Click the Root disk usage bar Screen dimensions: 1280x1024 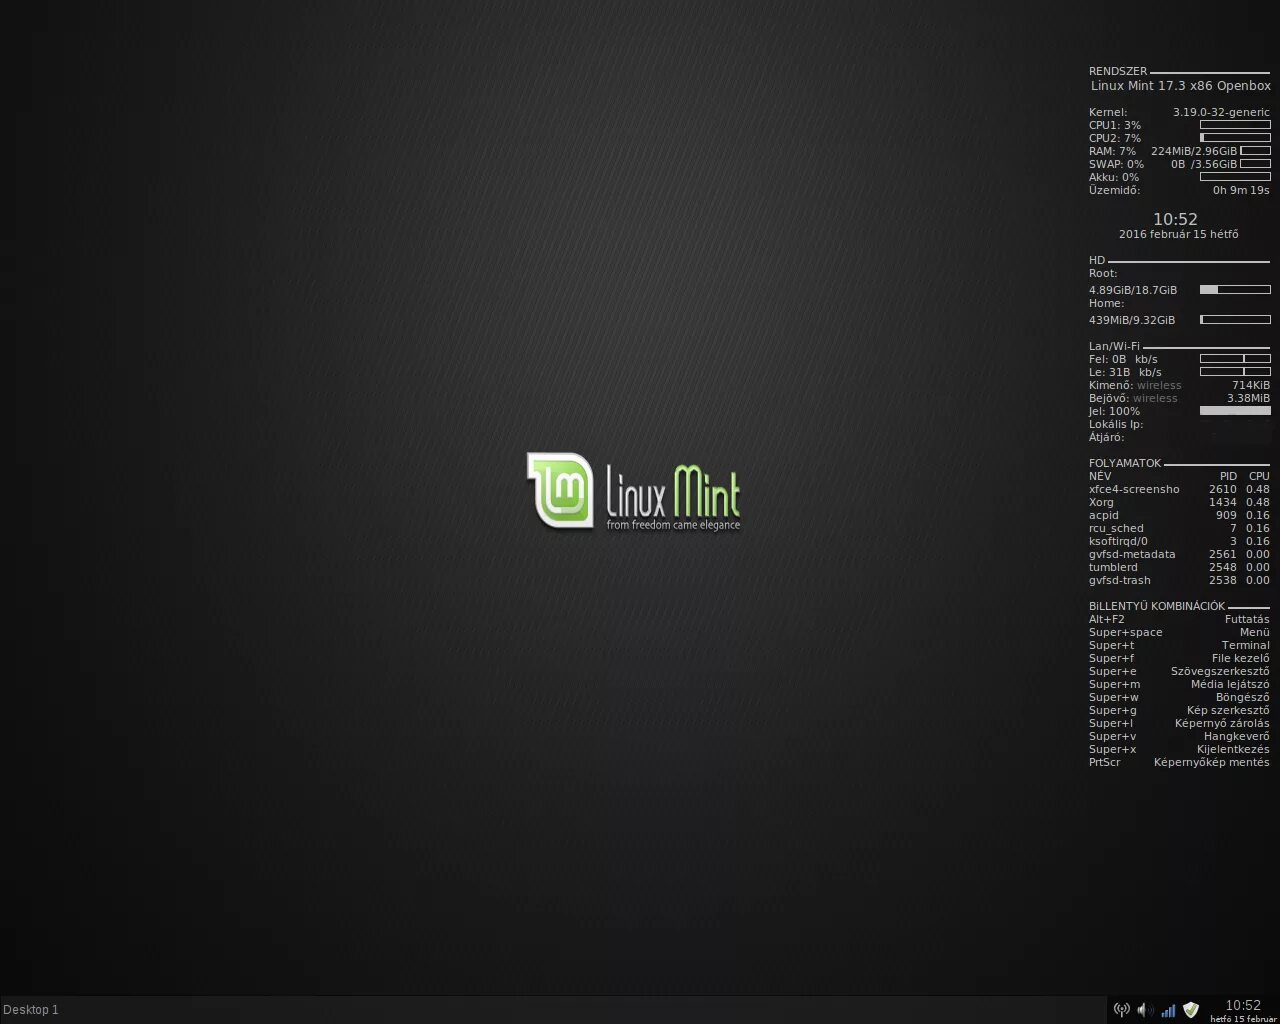coord(1235,290)
